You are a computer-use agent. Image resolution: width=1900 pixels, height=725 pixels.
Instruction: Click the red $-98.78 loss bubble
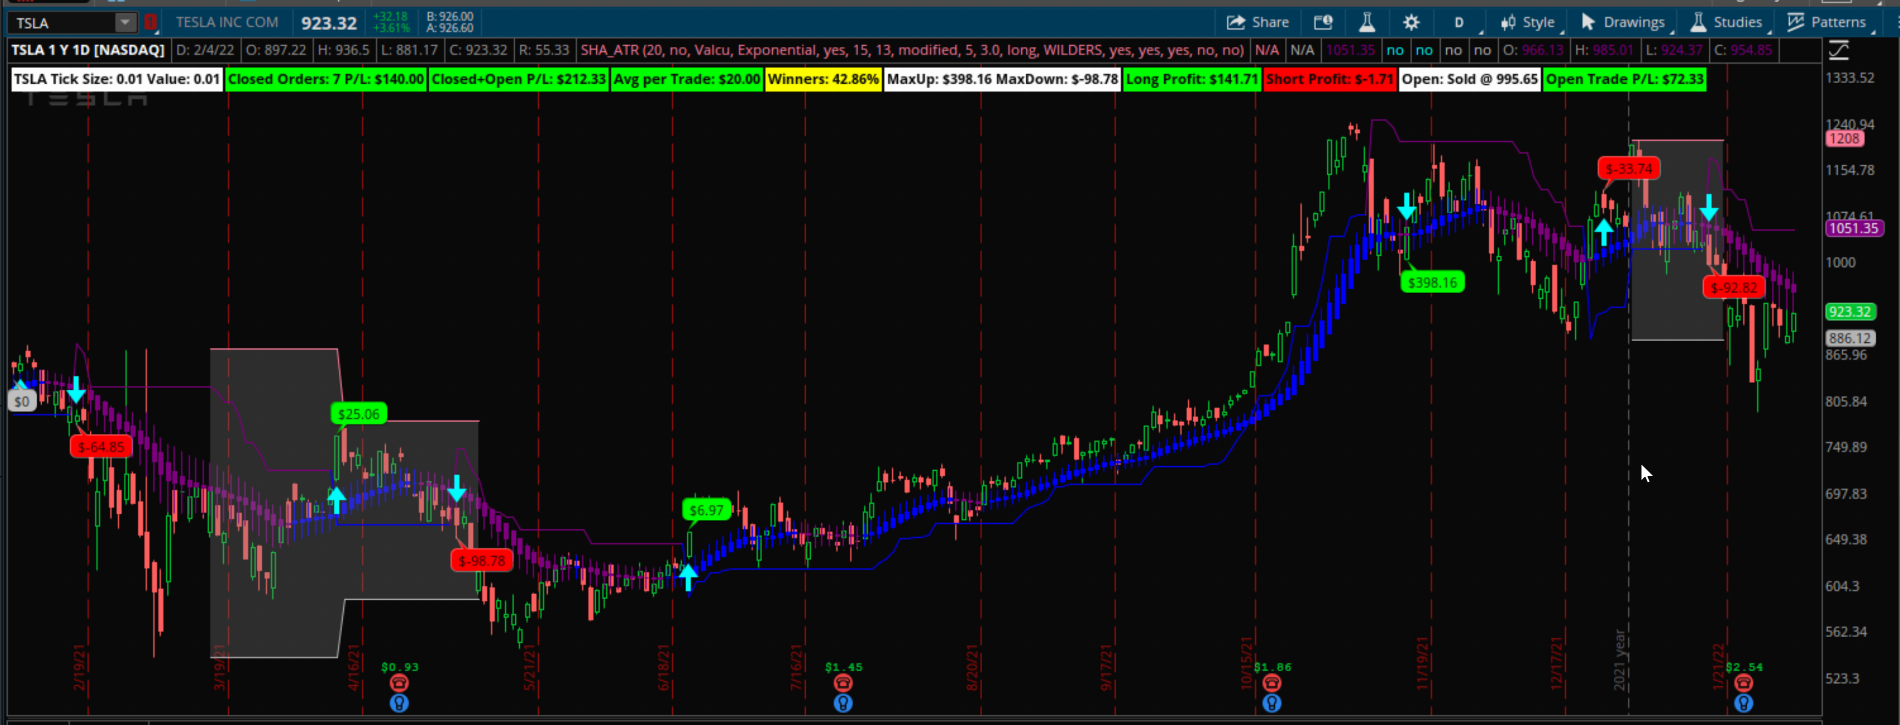click(x=482, y=561)
